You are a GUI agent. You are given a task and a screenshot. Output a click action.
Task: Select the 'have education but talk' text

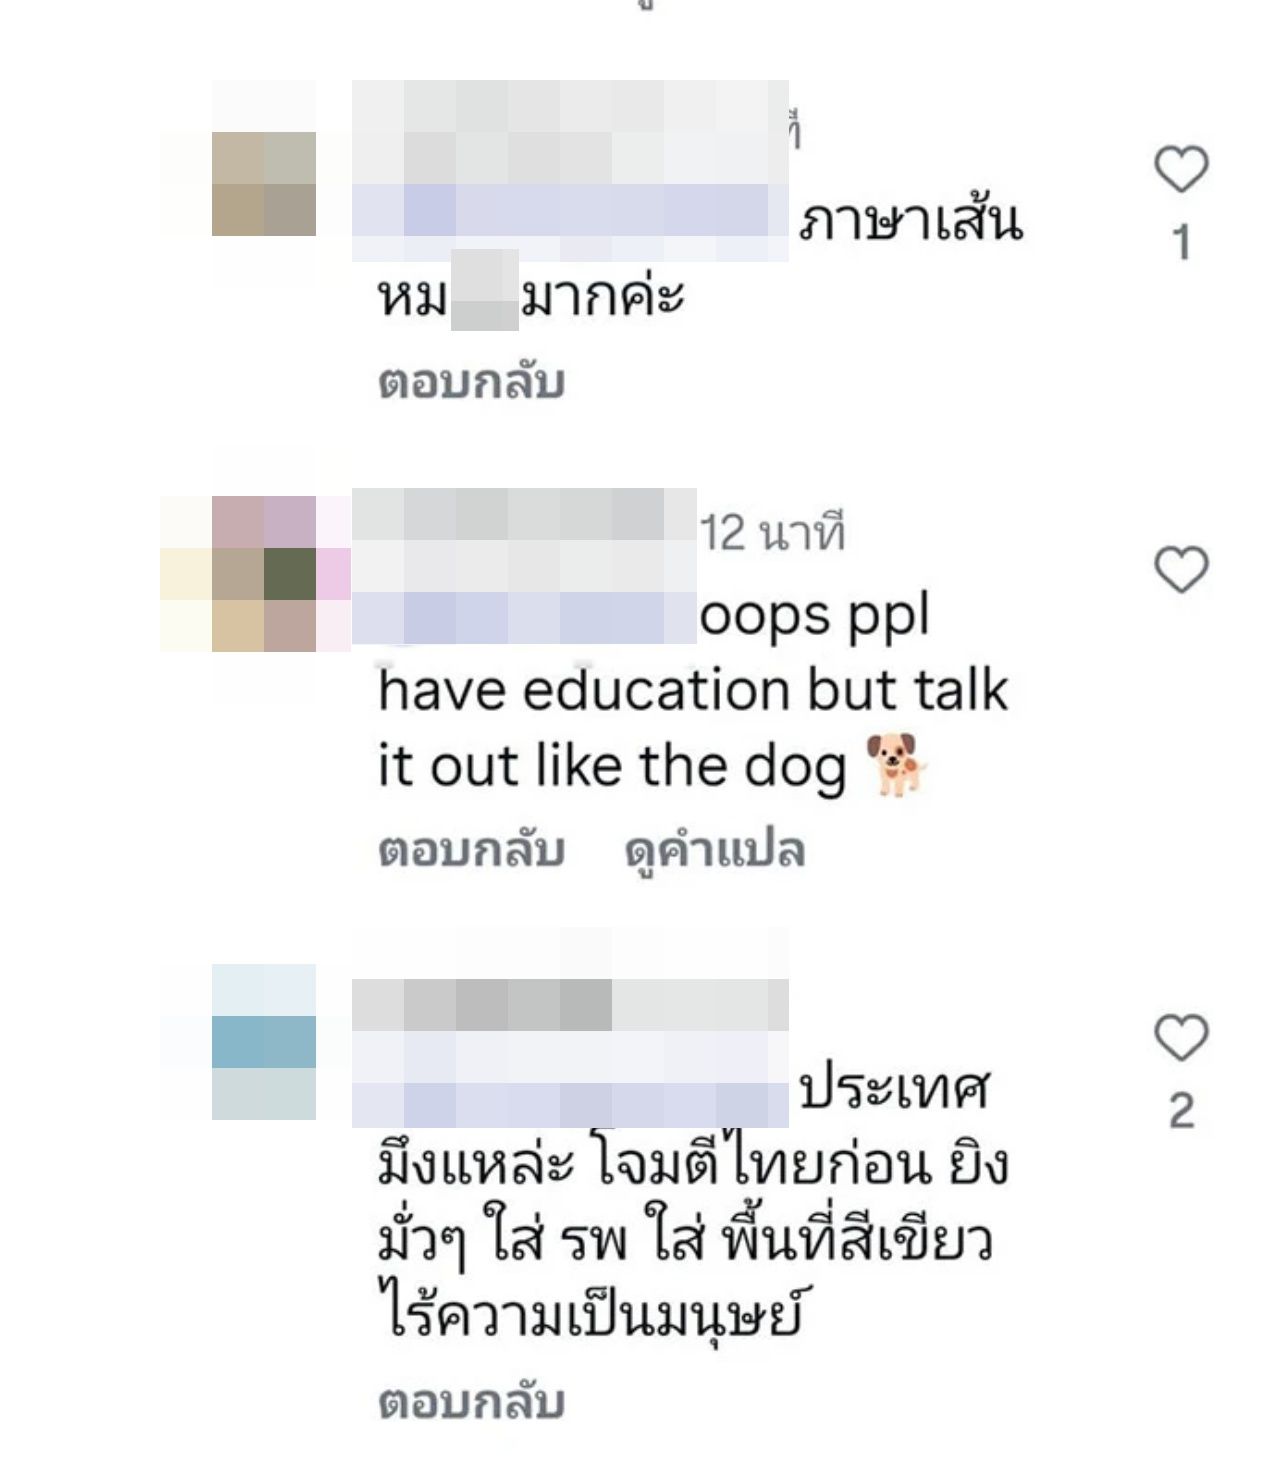click(x=693, y=690)
